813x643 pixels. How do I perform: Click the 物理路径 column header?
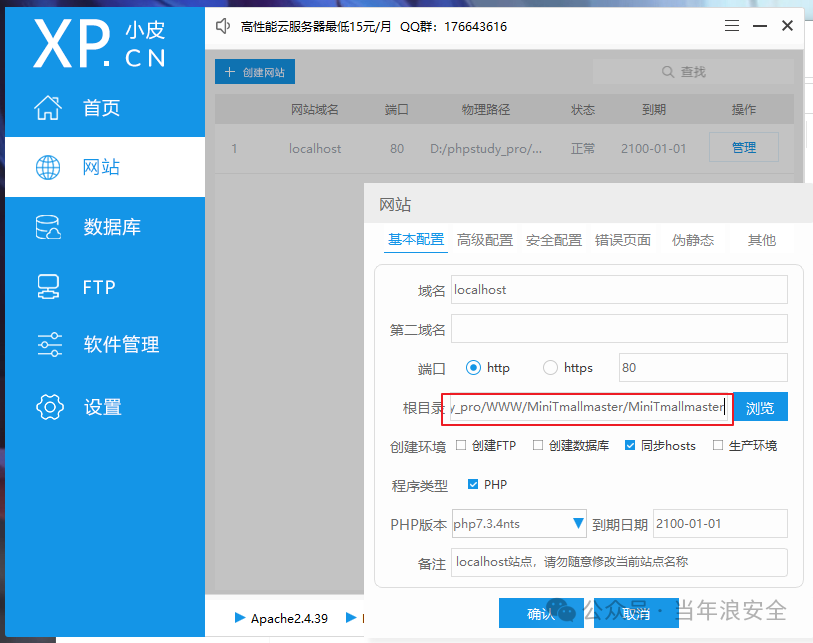coord(486,109)
